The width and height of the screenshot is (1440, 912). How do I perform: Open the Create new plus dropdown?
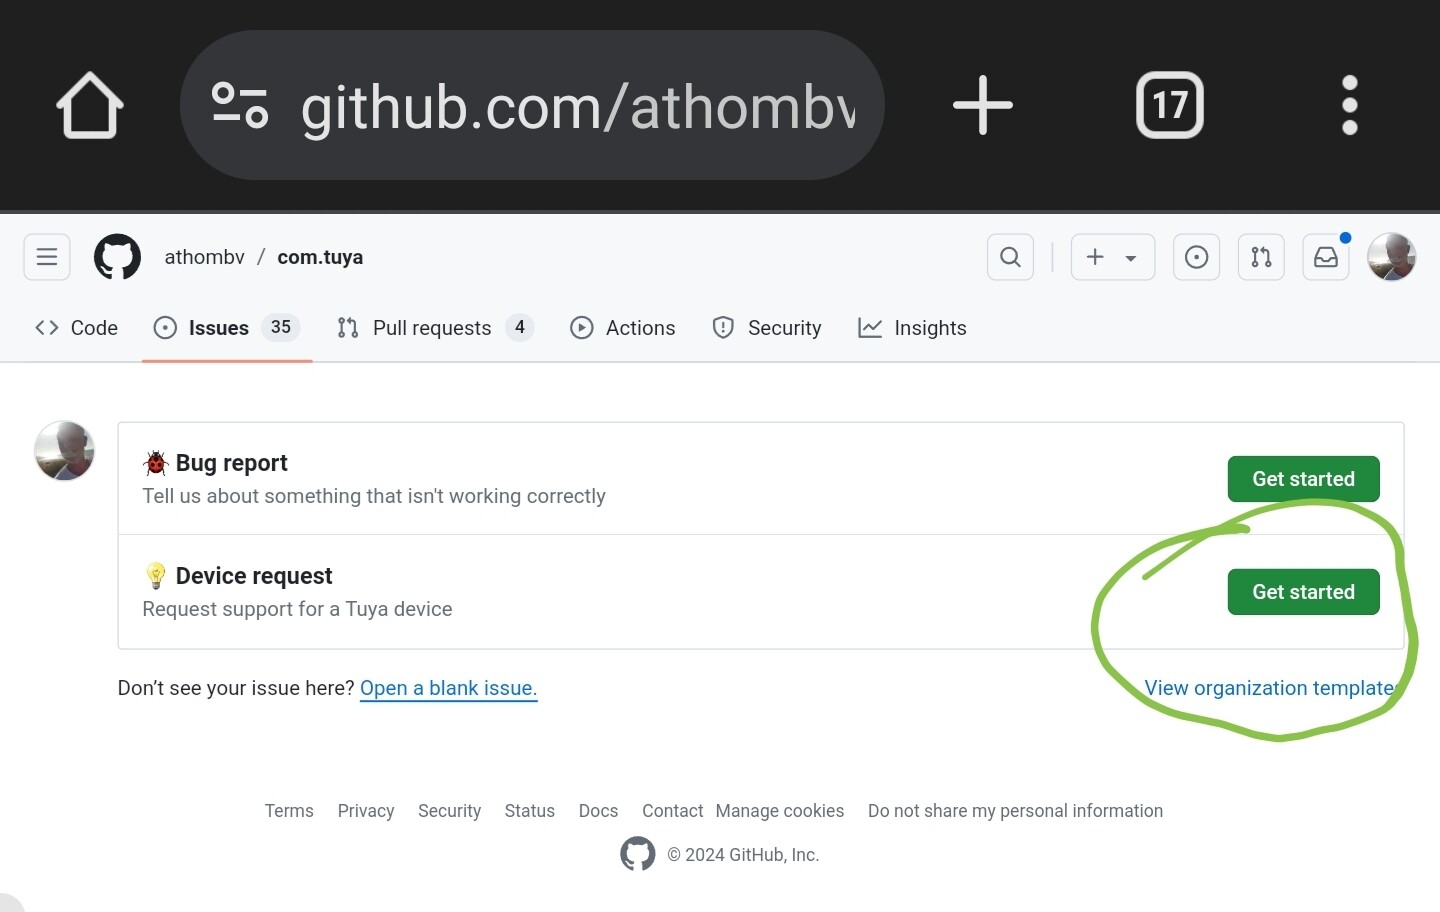1112,257
